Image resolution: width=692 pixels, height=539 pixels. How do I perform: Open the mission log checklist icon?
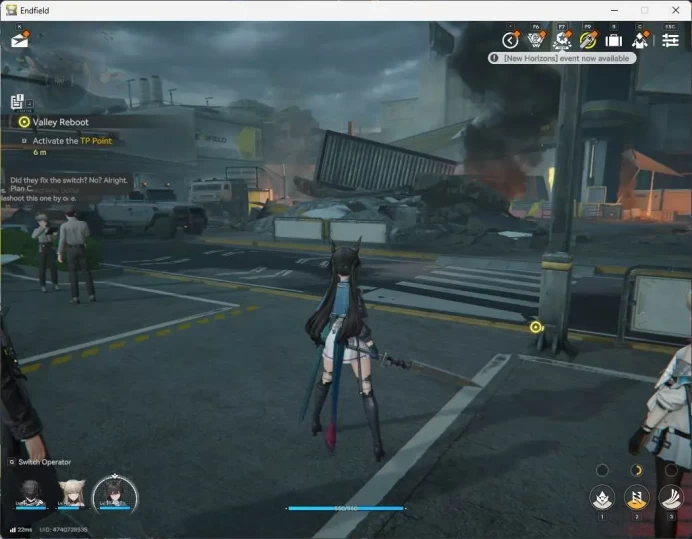[17, 102]
